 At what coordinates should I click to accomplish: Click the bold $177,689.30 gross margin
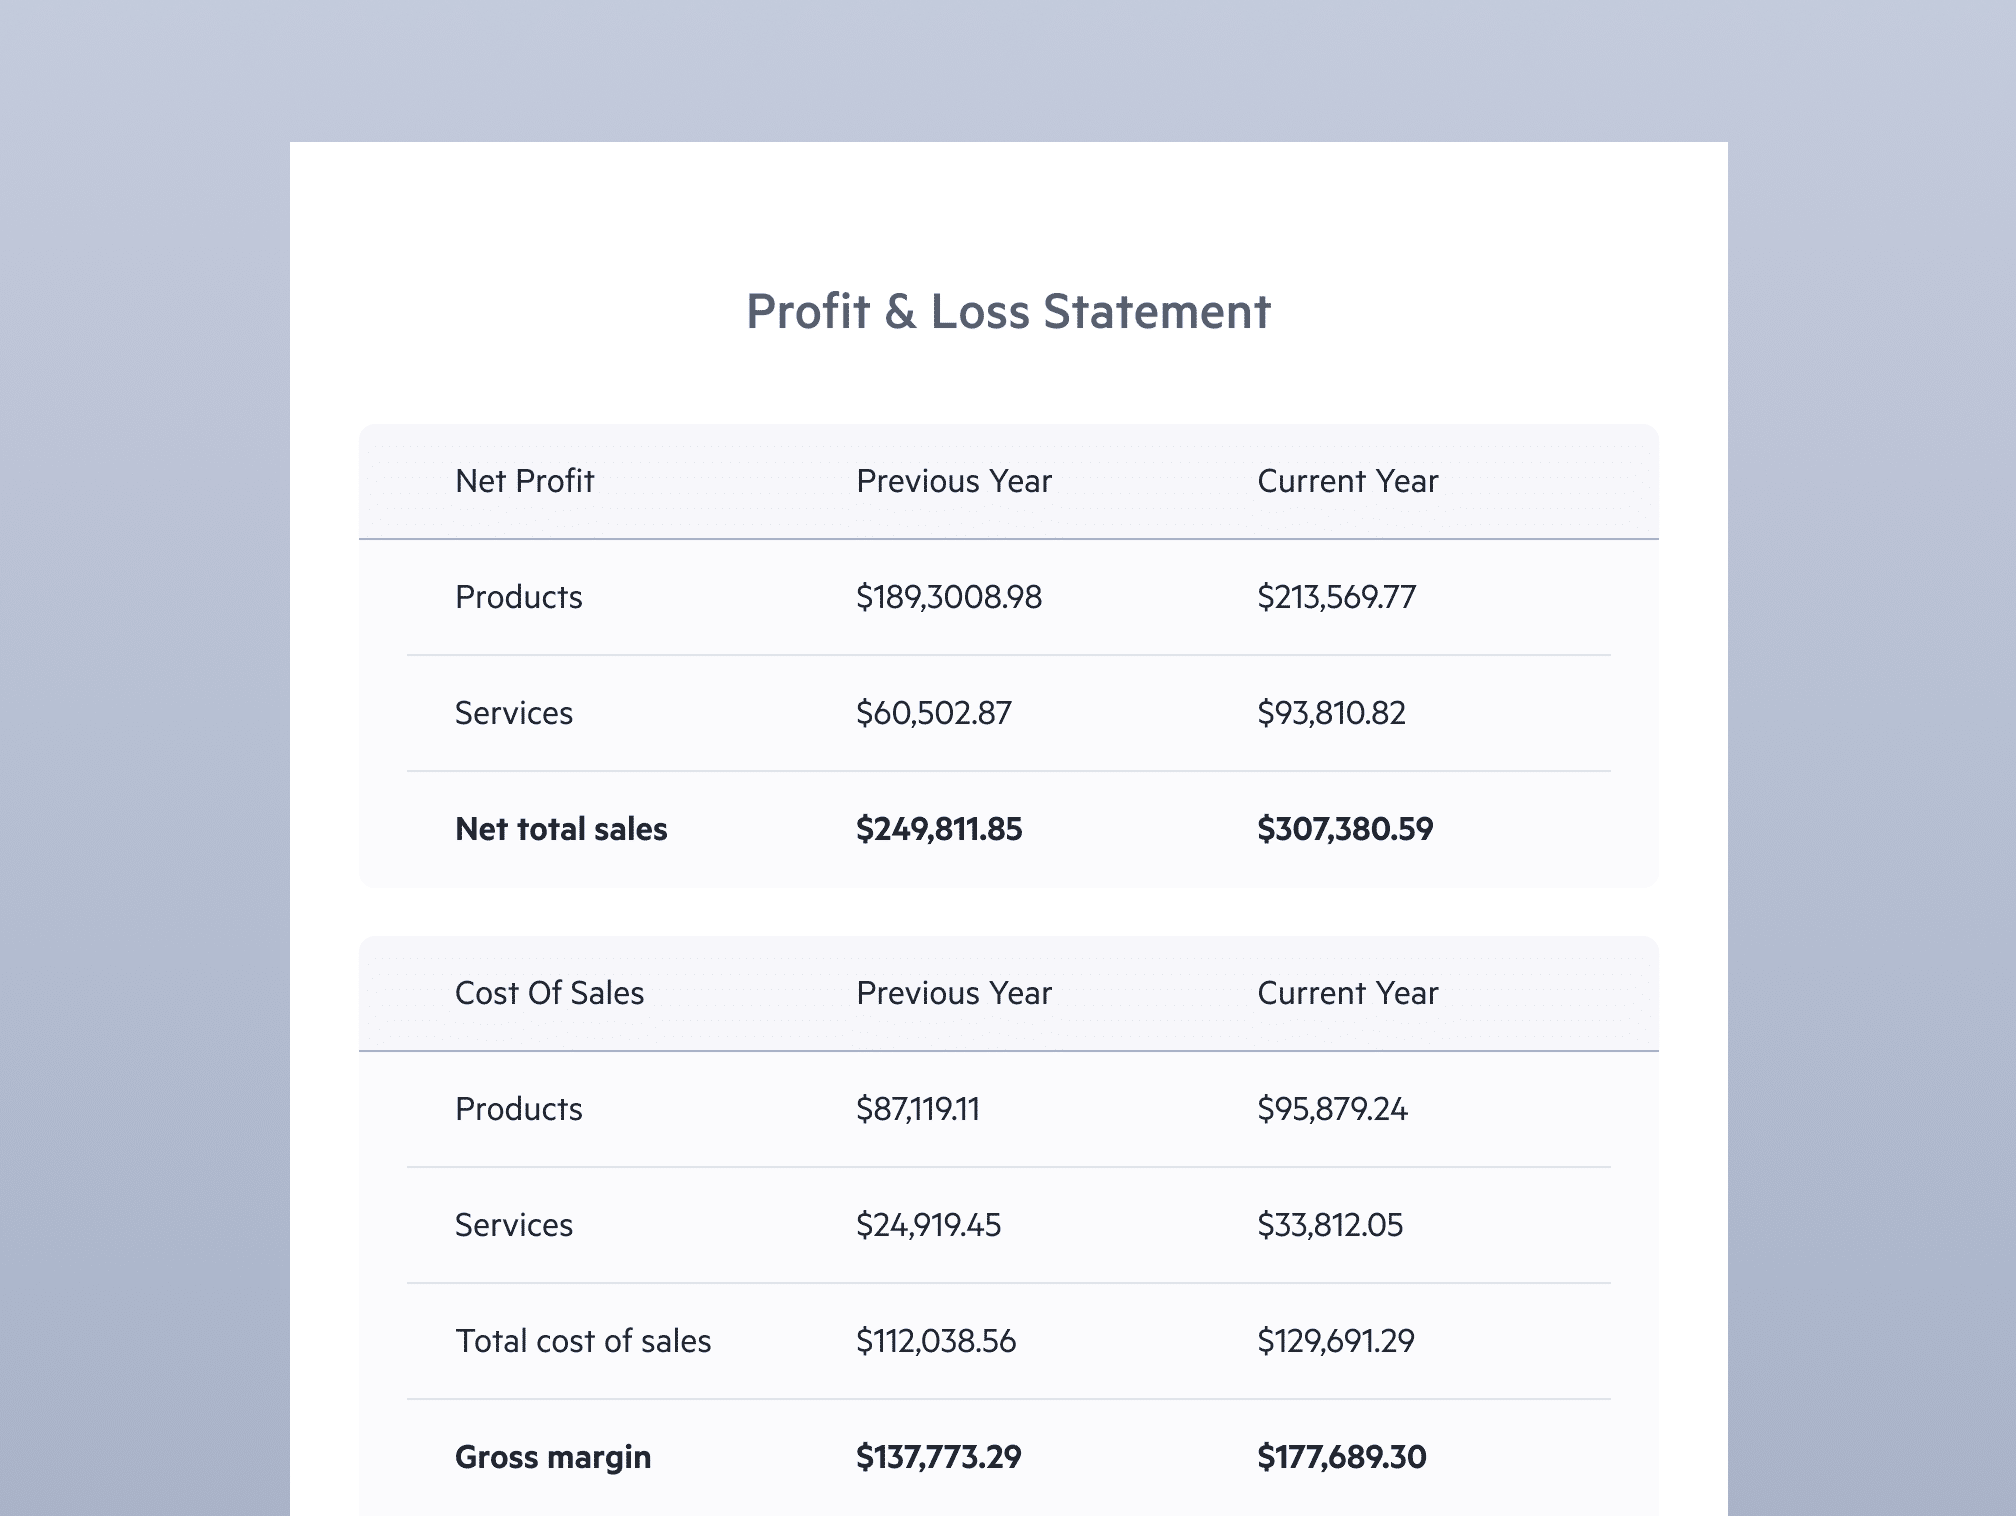click(x=1342, y=1457)
